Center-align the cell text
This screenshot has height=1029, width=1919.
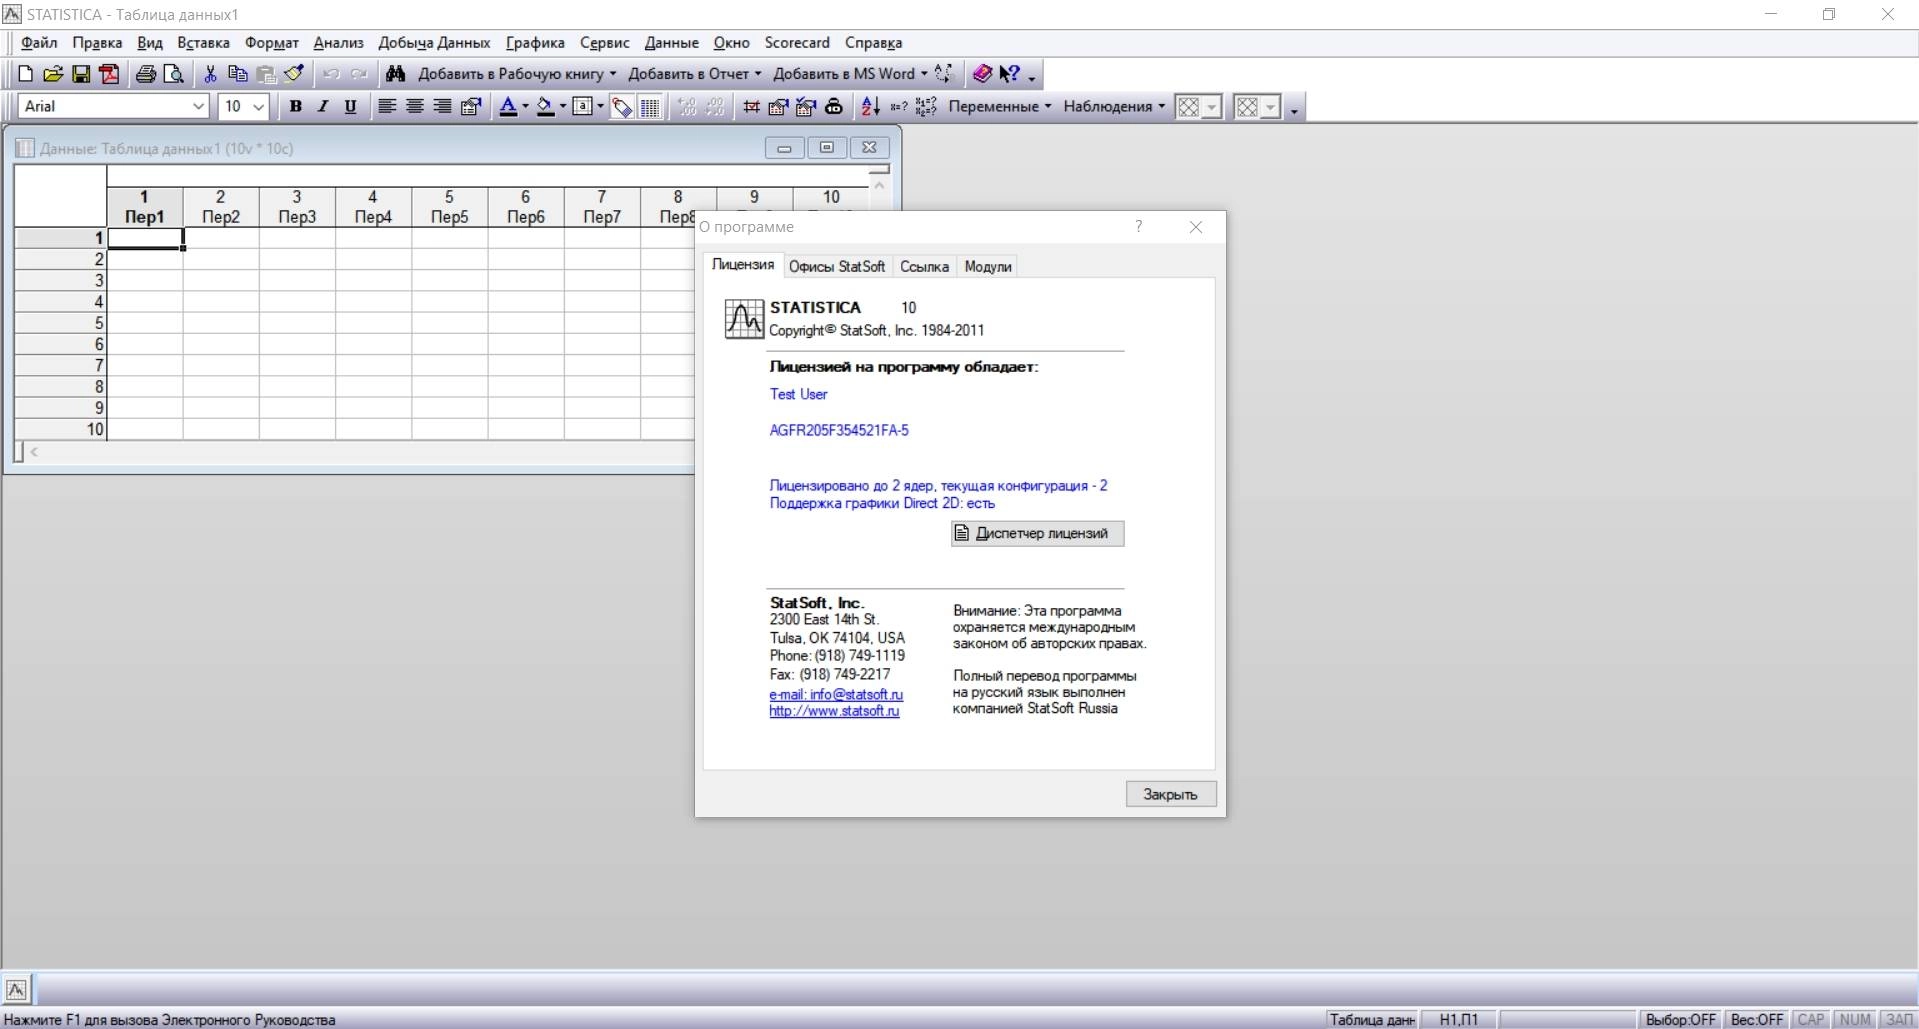tap(415, 106)
